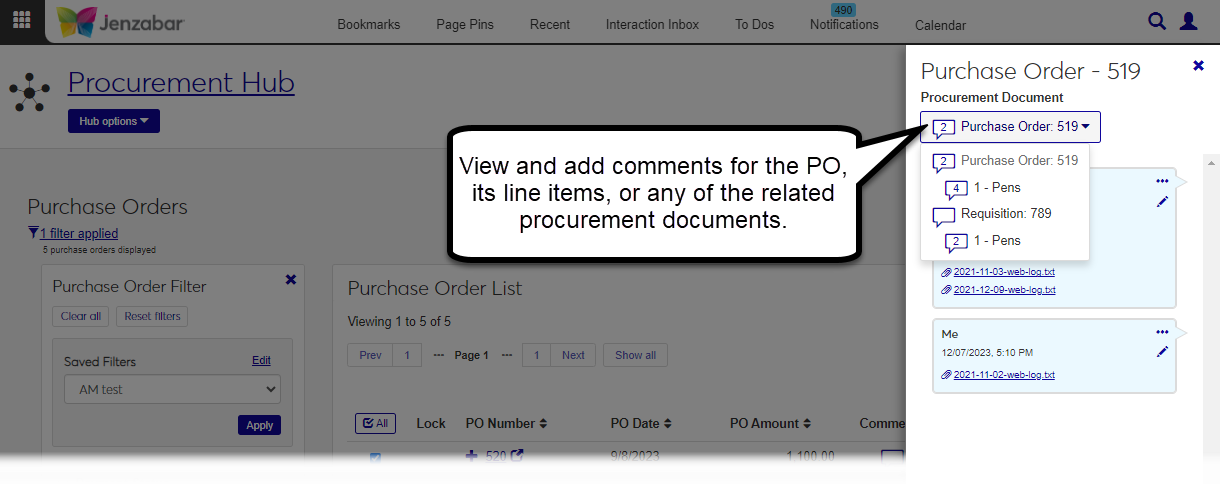Click the 1 filter applied link
1220x485 pixels.
[79, 233]
